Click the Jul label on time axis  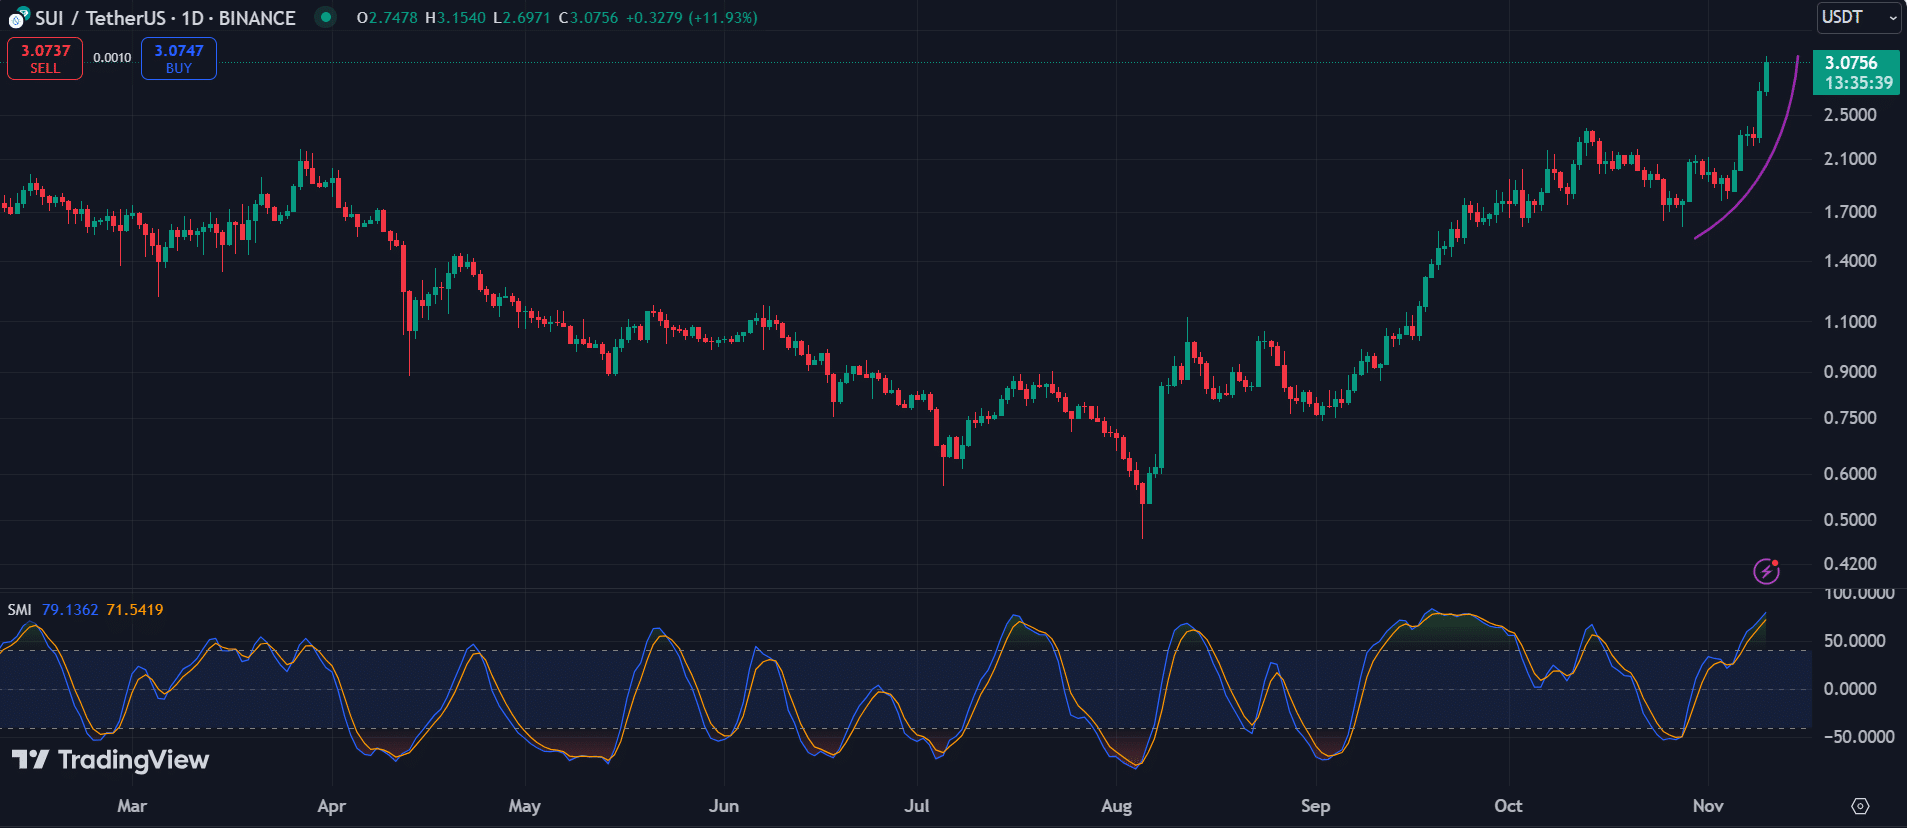pyautogui.click(x=917, y=806)
